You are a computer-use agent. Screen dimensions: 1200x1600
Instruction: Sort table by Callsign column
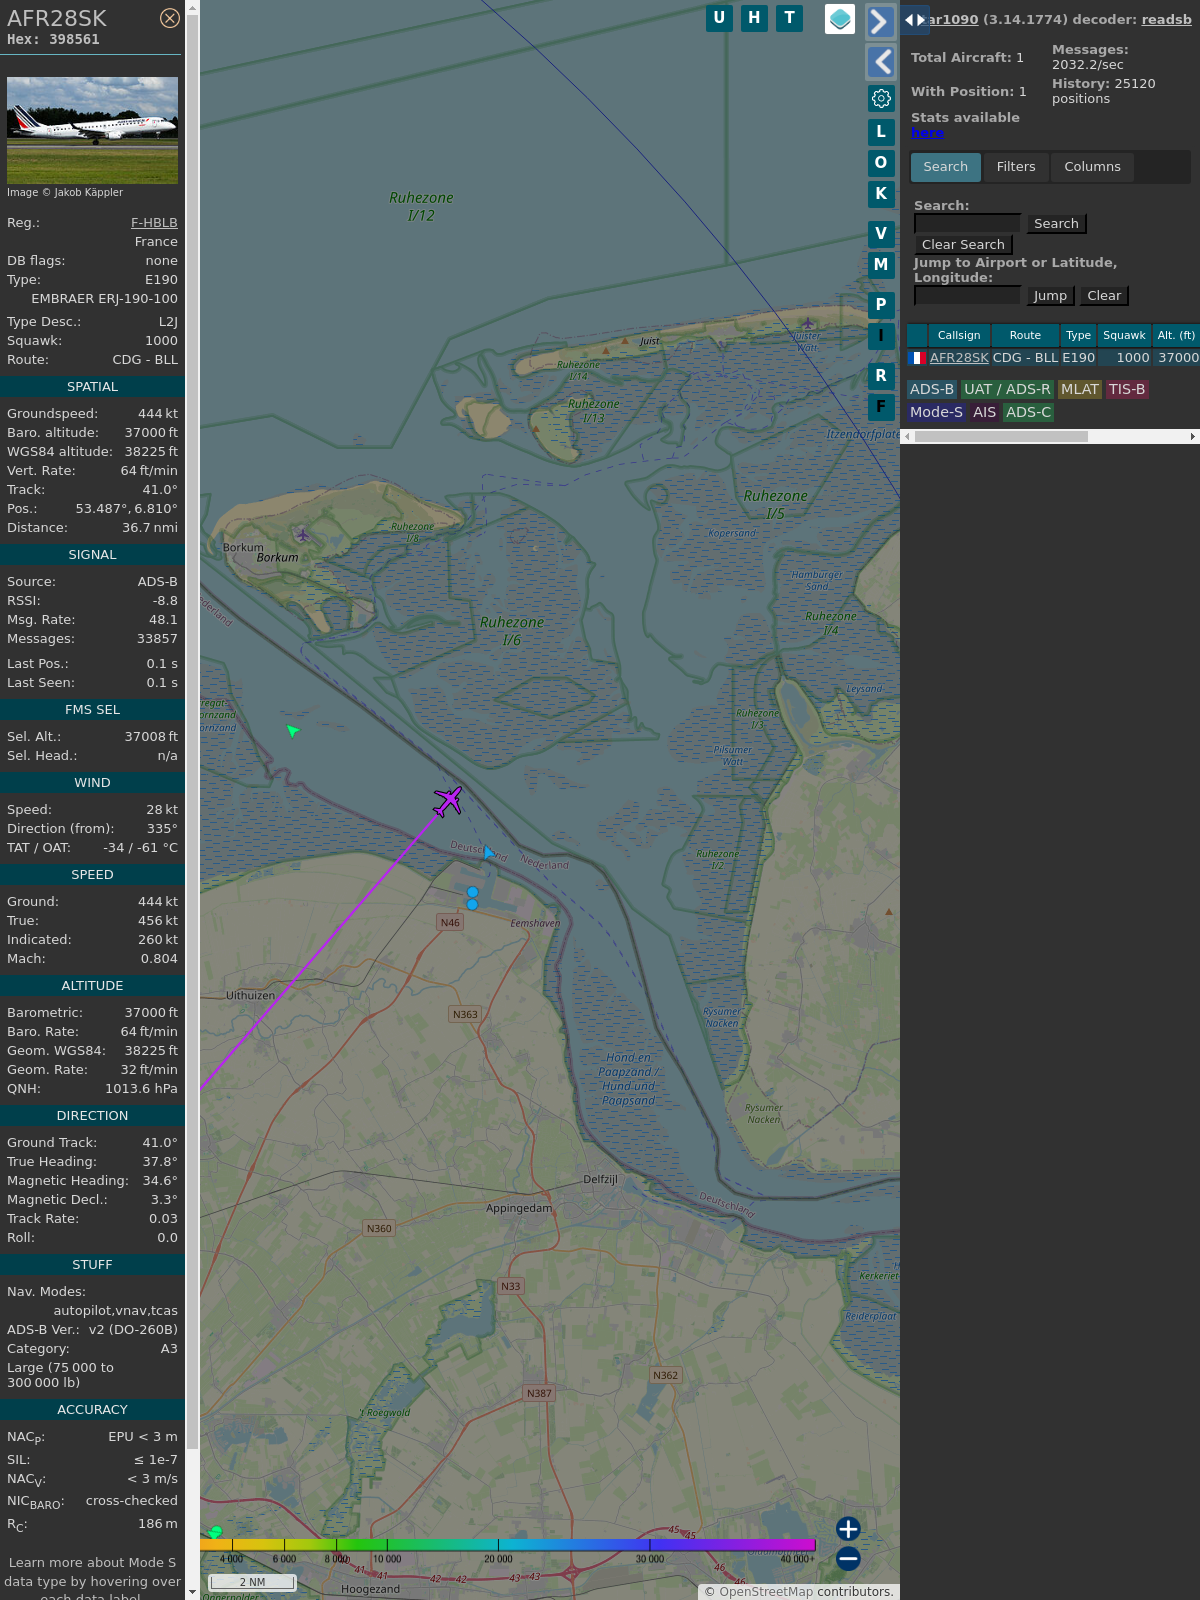[x=959, y=336]
